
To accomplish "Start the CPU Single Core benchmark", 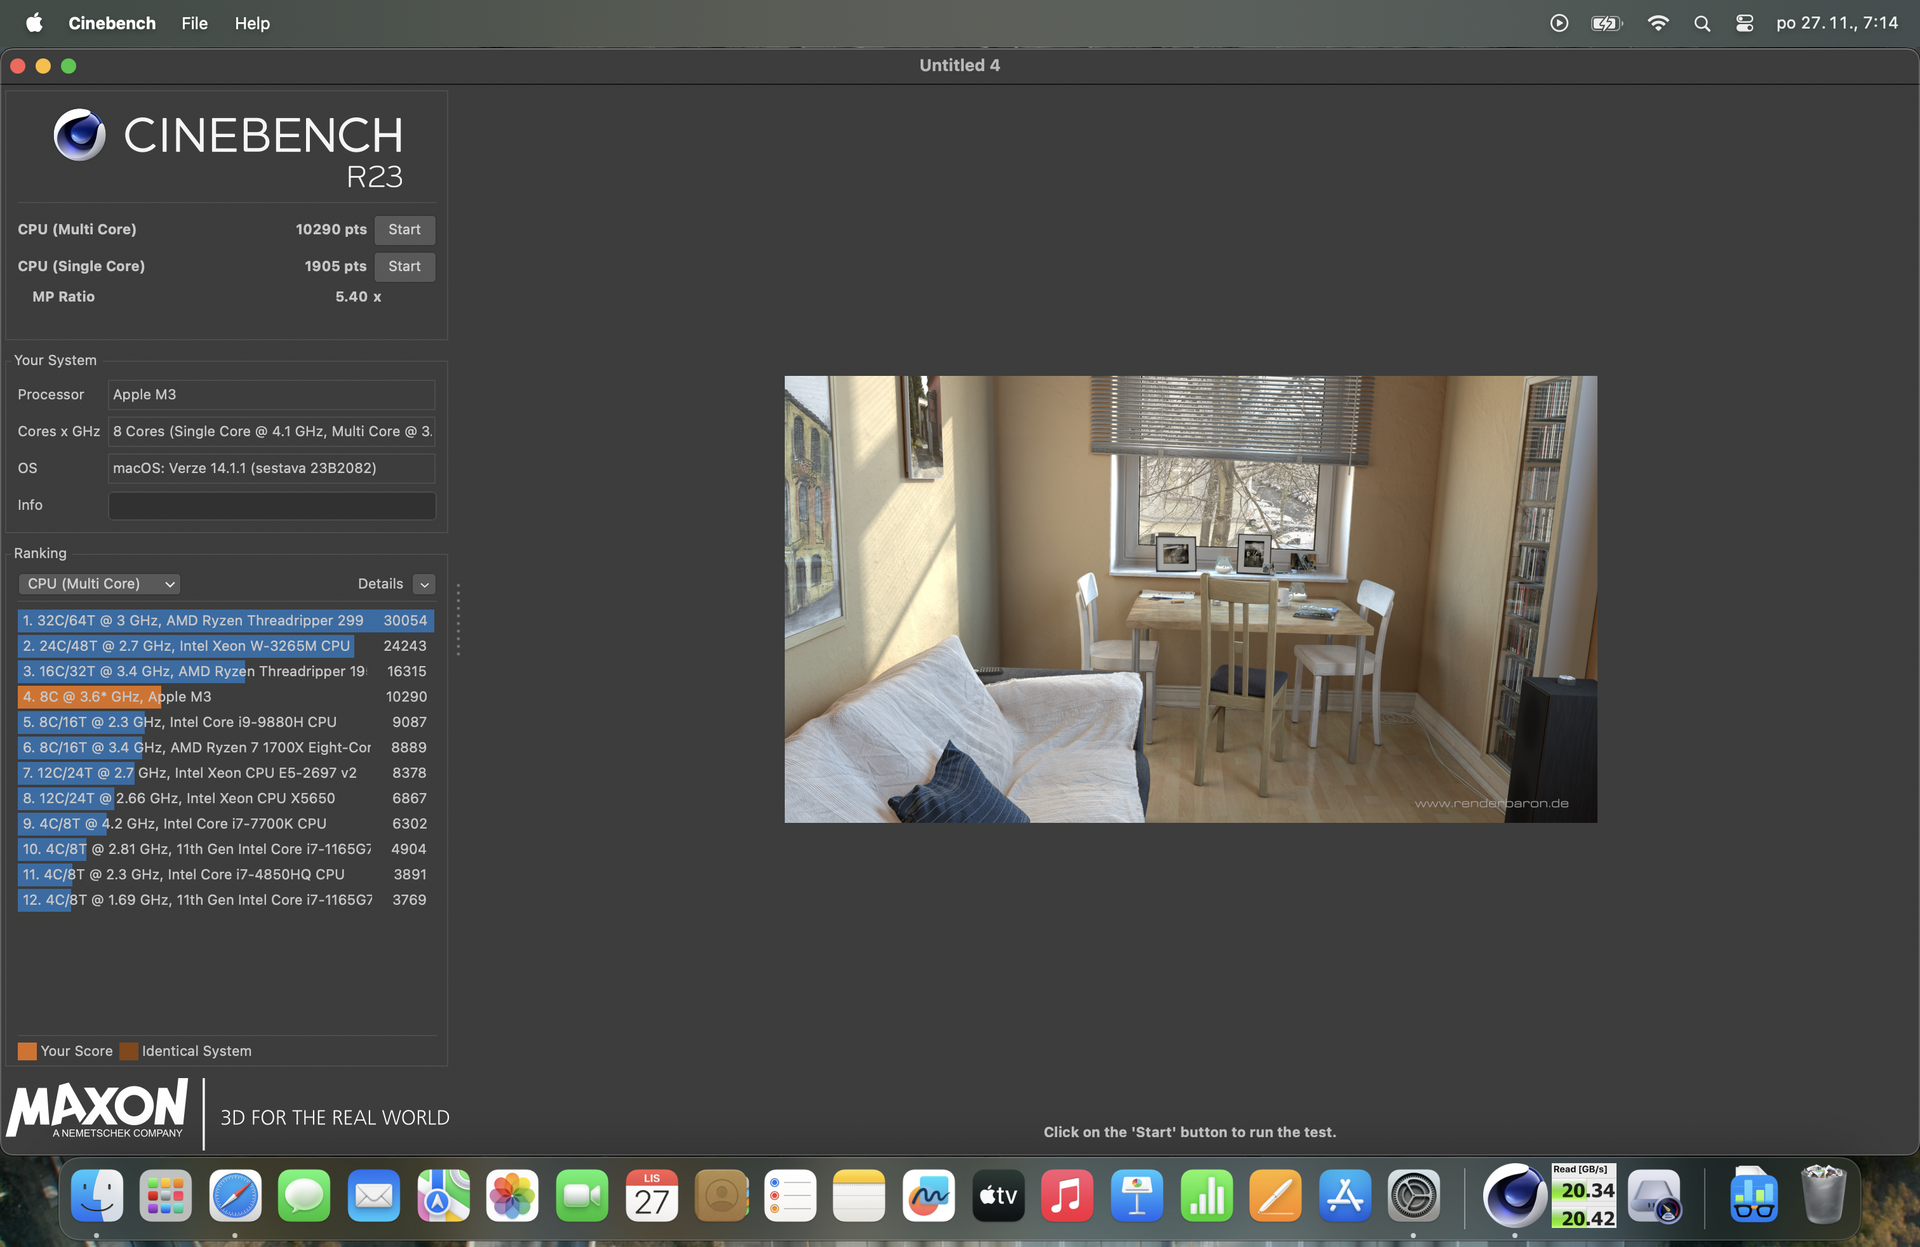I will pyautogui.click(x=403, y=266).
